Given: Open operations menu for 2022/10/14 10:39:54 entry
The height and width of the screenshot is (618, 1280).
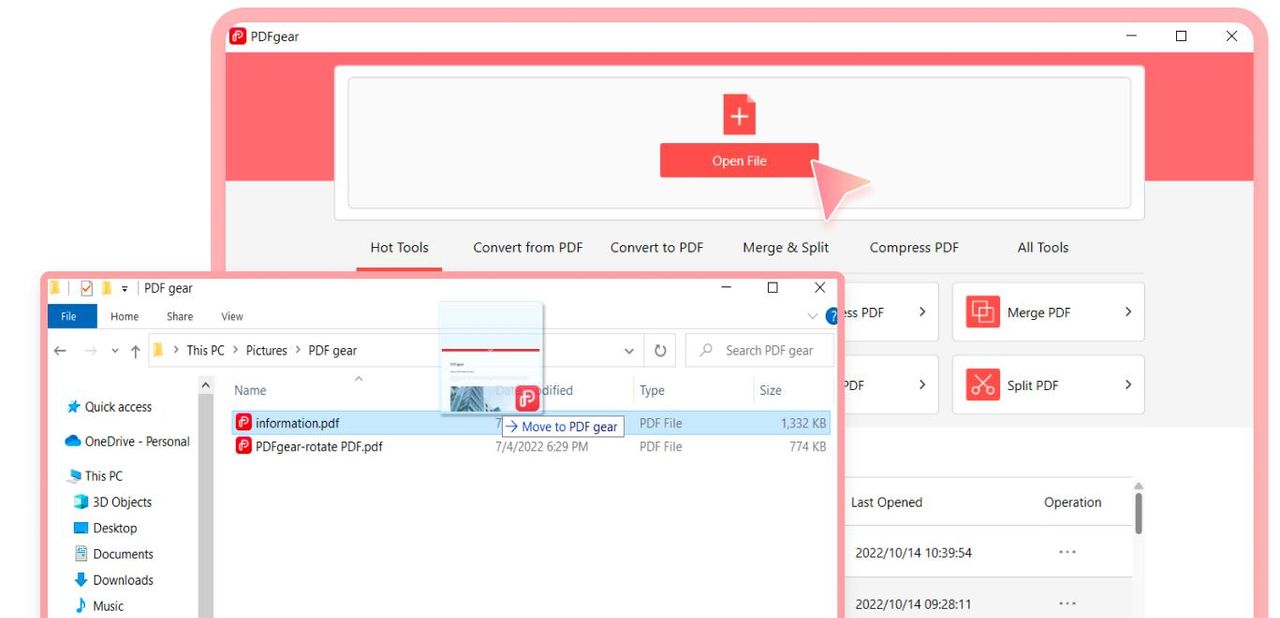Looking at the screenshot, I should point(1067,552).
